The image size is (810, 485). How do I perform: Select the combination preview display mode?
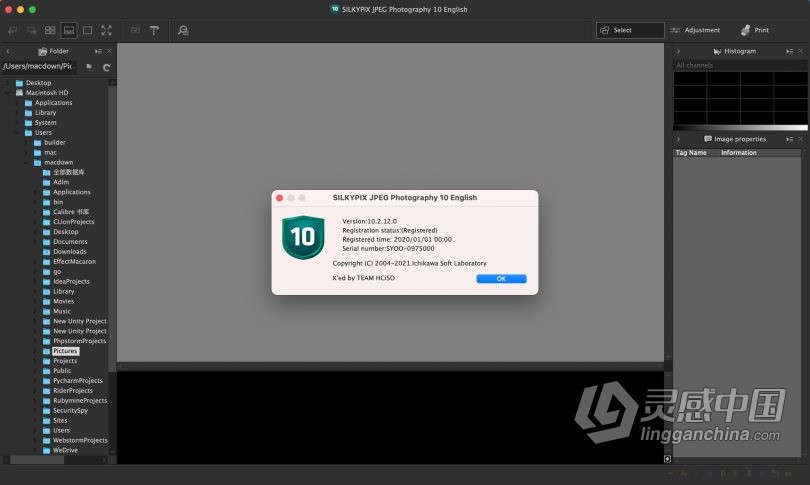click(69, 30)
